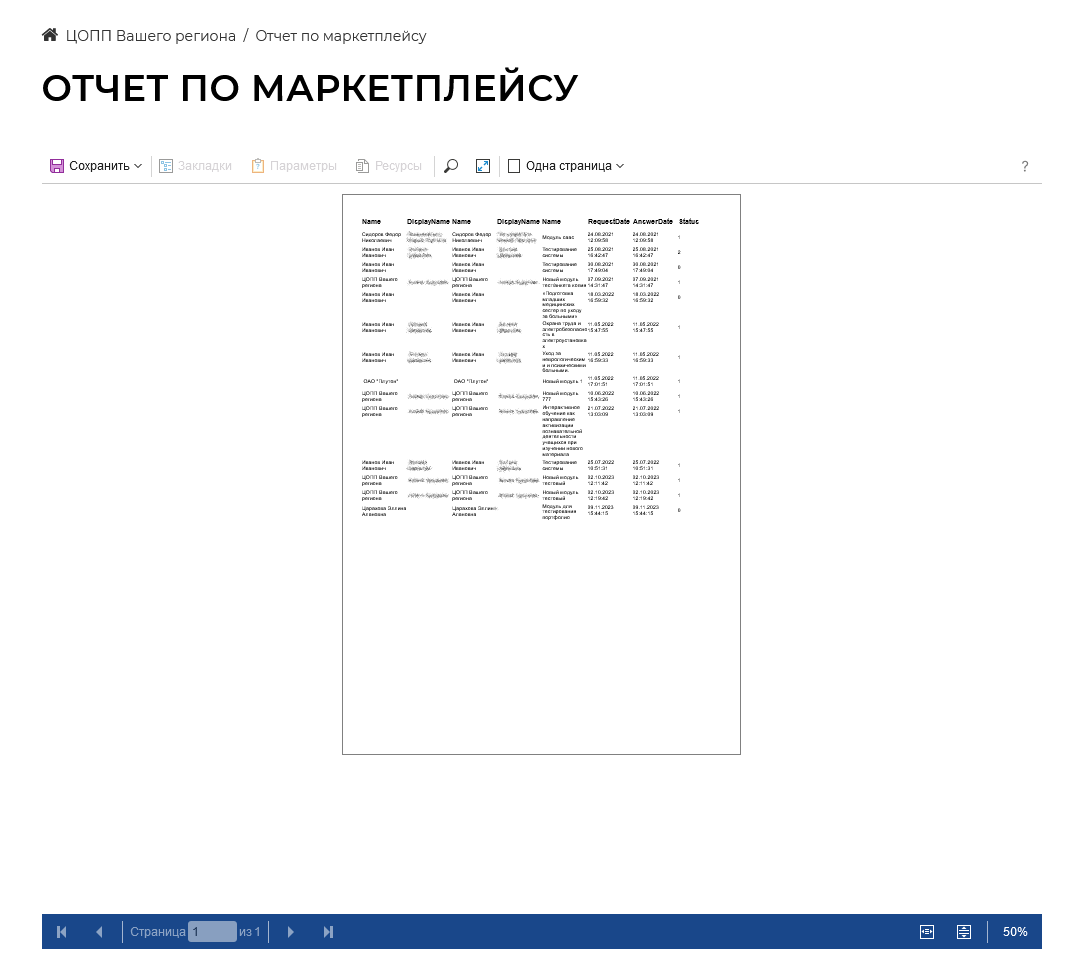Fit whole page in view
The image size is (1081, 963).
point(964,932)
